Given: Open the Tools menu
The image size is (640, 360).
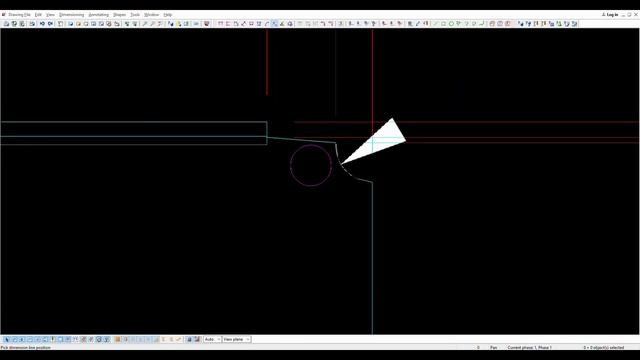Looking at the screenshot, I should (x=135, y=15).
